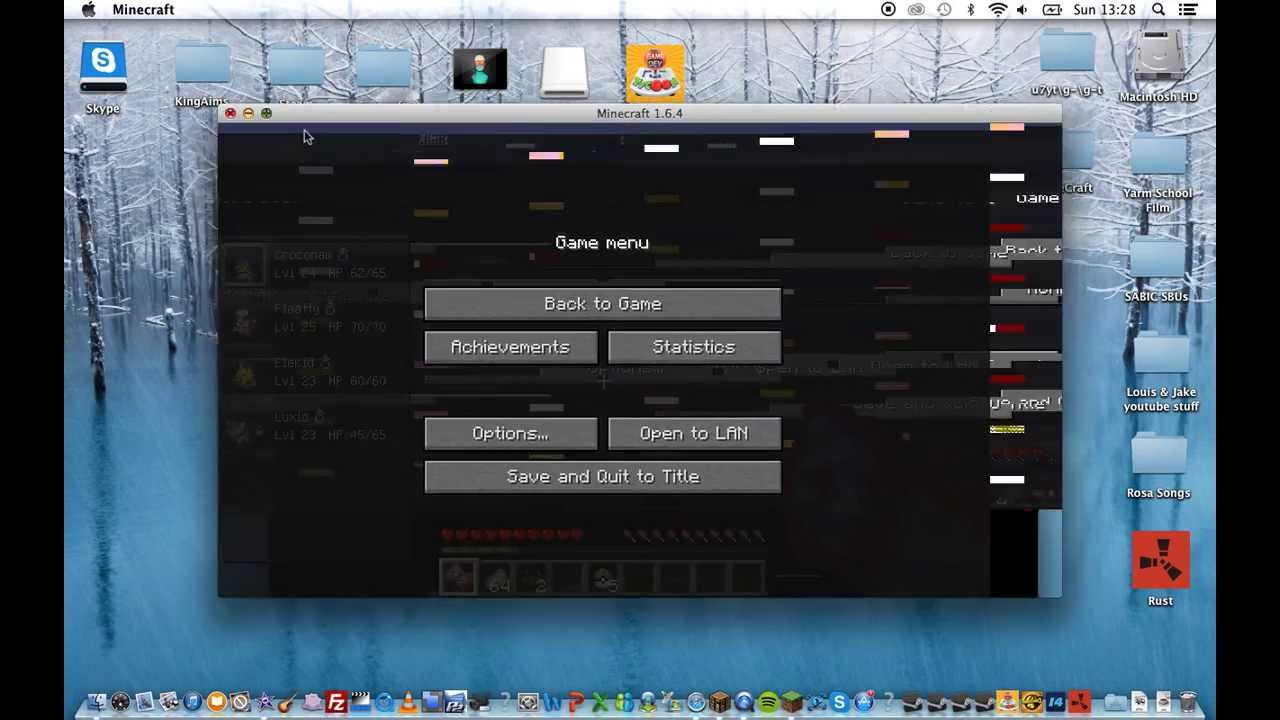Open the Apple menu
The image size is (1280, 720).
(88, 10)
